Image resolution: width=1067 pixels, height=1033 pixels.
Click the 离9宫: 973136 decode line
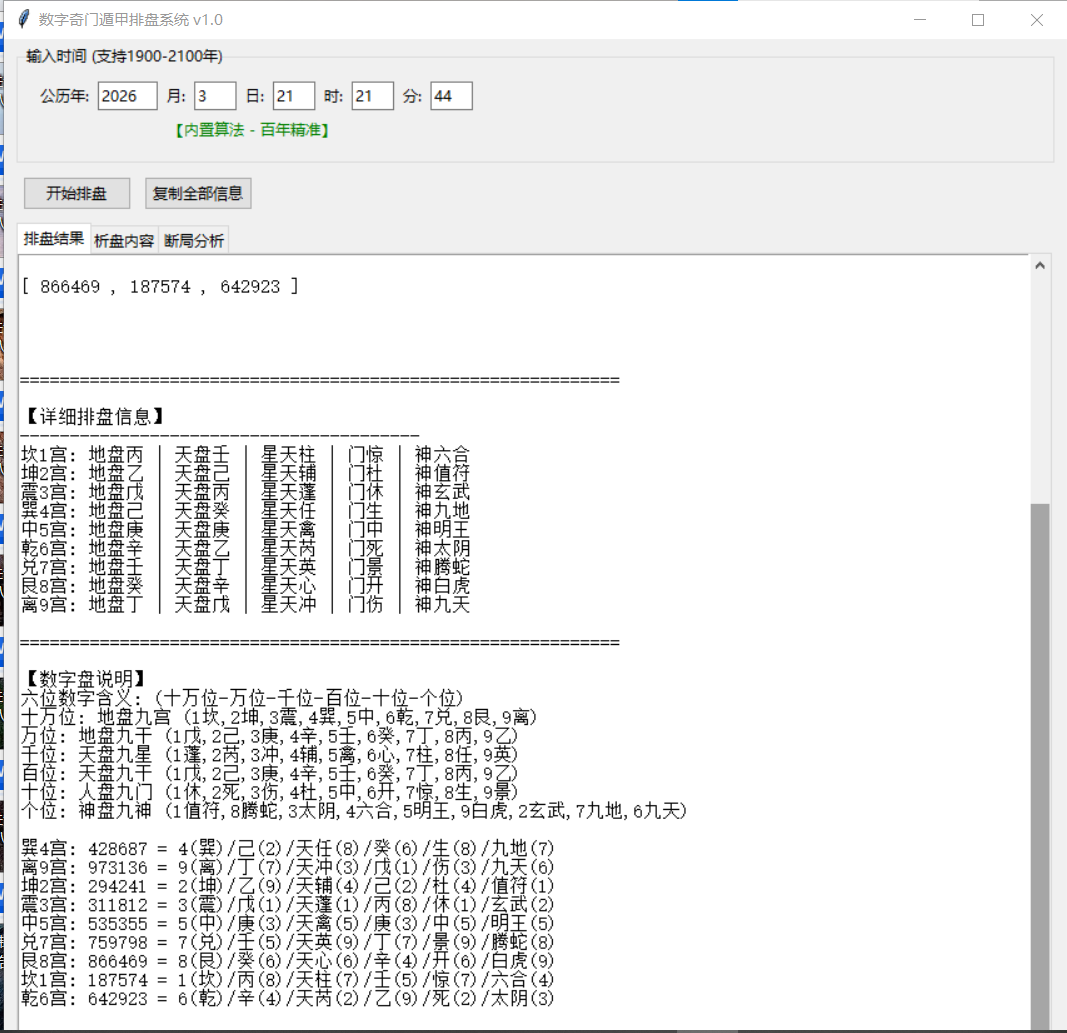tap(288, 867)
